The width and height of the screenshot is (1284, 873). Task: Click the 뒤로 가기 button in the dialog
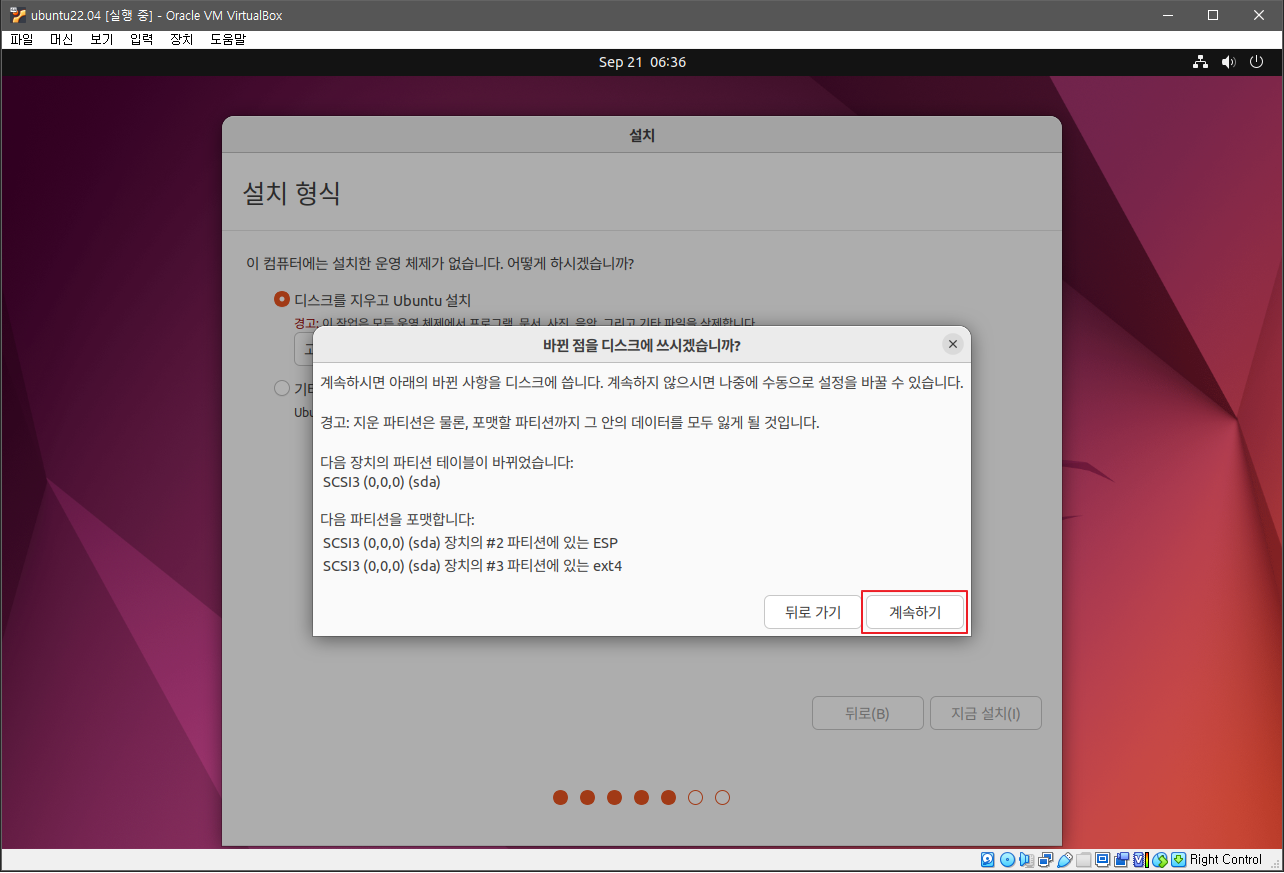813,612
